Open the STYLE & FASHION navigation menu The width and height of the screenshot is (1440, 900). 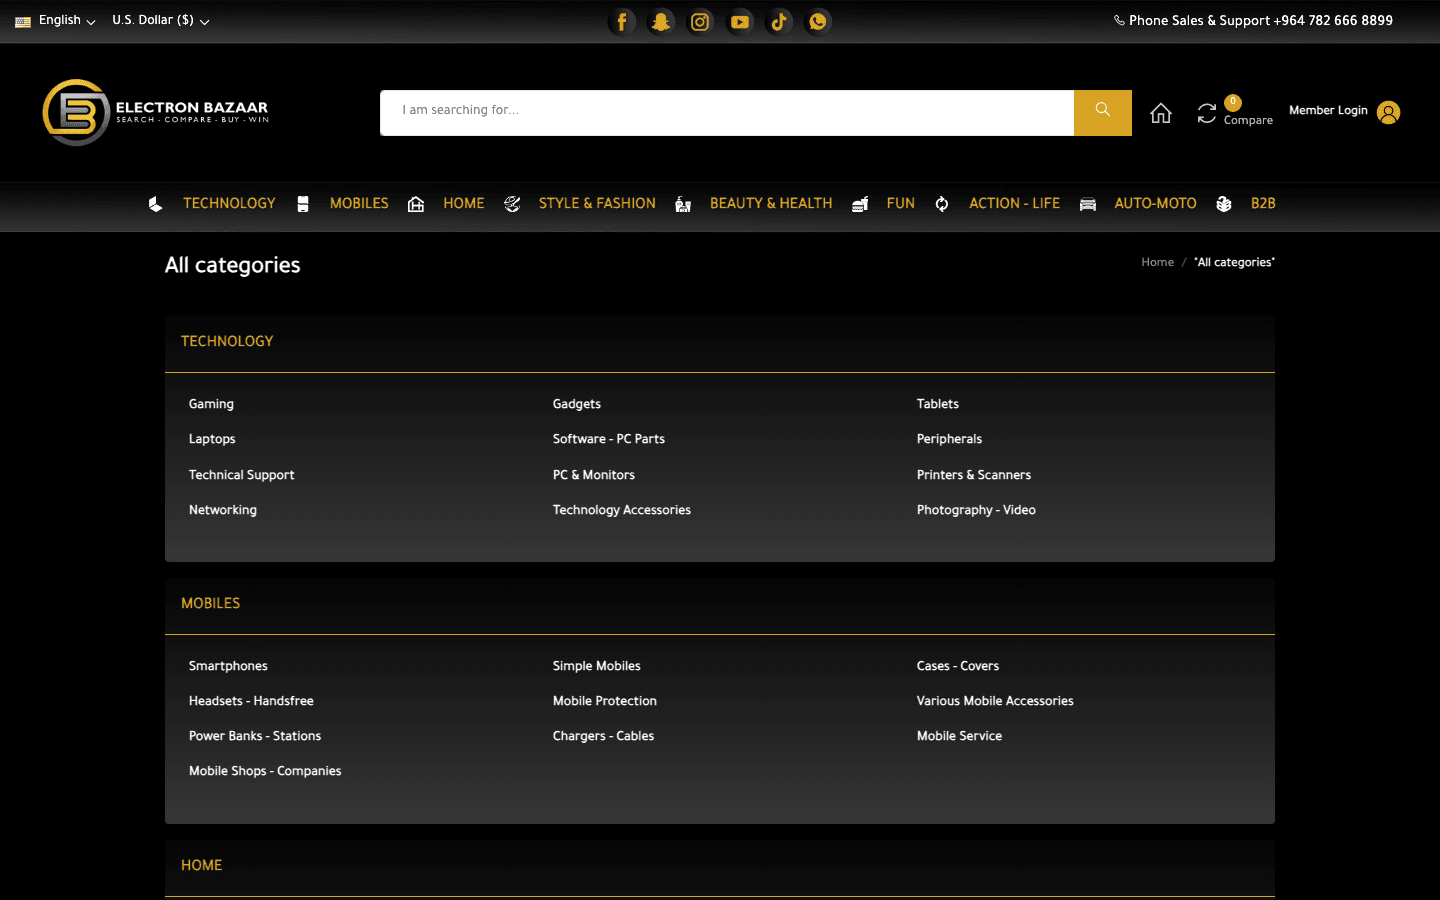597,203
